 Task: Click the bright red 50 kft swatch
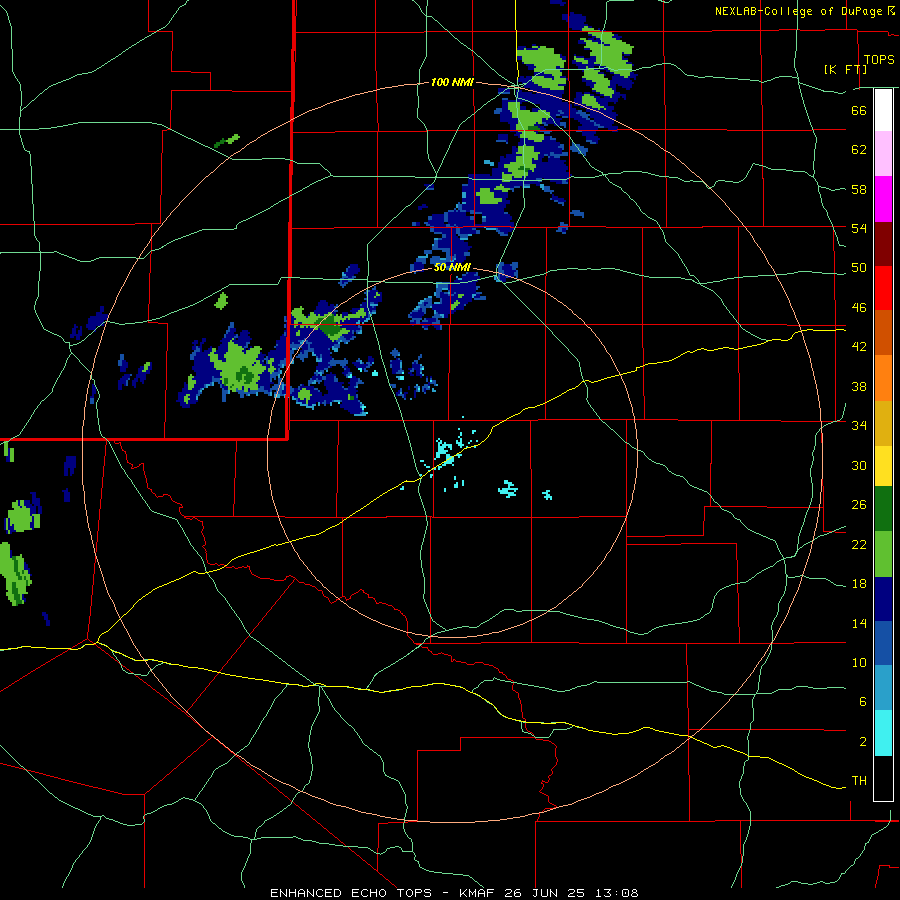[883, 288]
